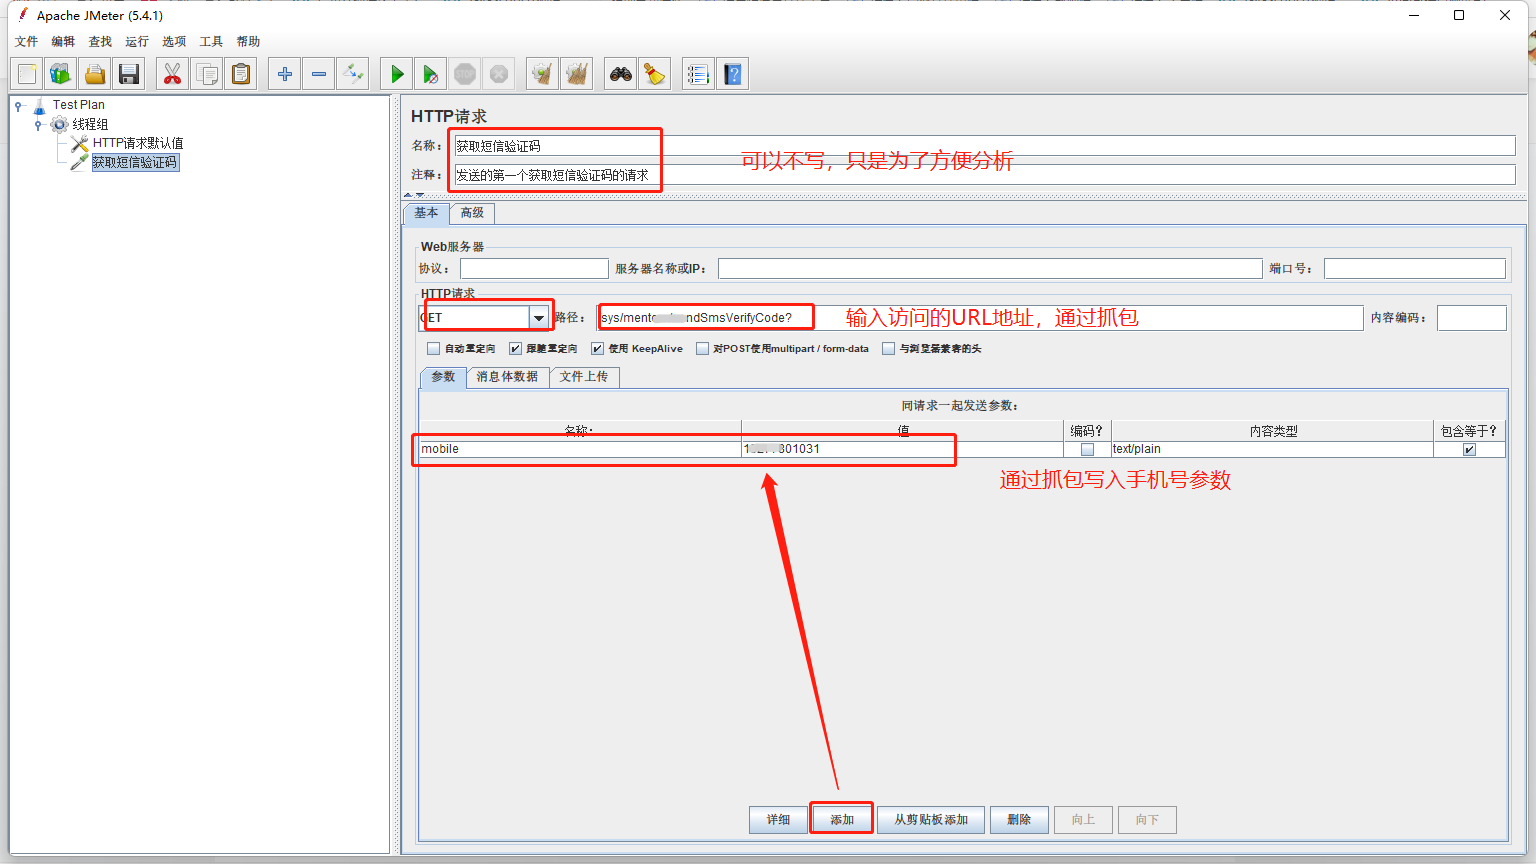Image resolution: width=1536 pixels, height=864 pixels.
Task: Click the Cut scissors icon
Action: pyautogui.click(x=173, y=74)
